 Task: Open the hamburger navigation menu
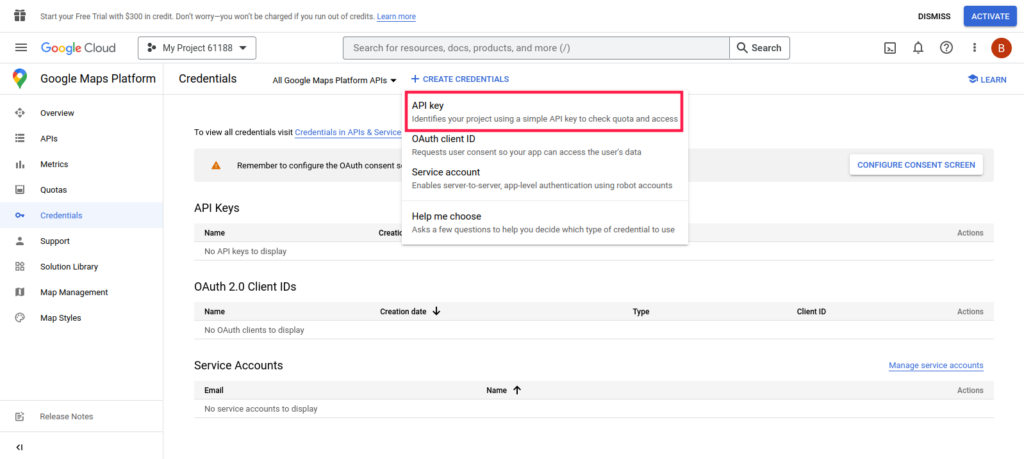20,48
